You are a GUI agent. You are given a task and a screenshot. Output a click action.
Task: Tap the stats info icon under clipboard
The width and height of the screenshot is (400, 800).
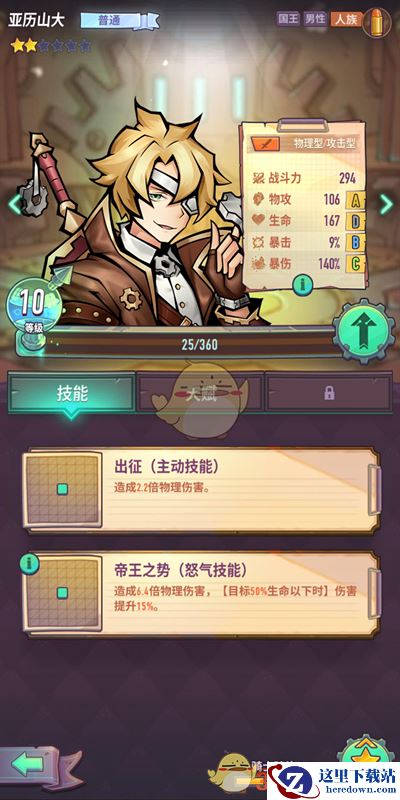pos(302,284)
